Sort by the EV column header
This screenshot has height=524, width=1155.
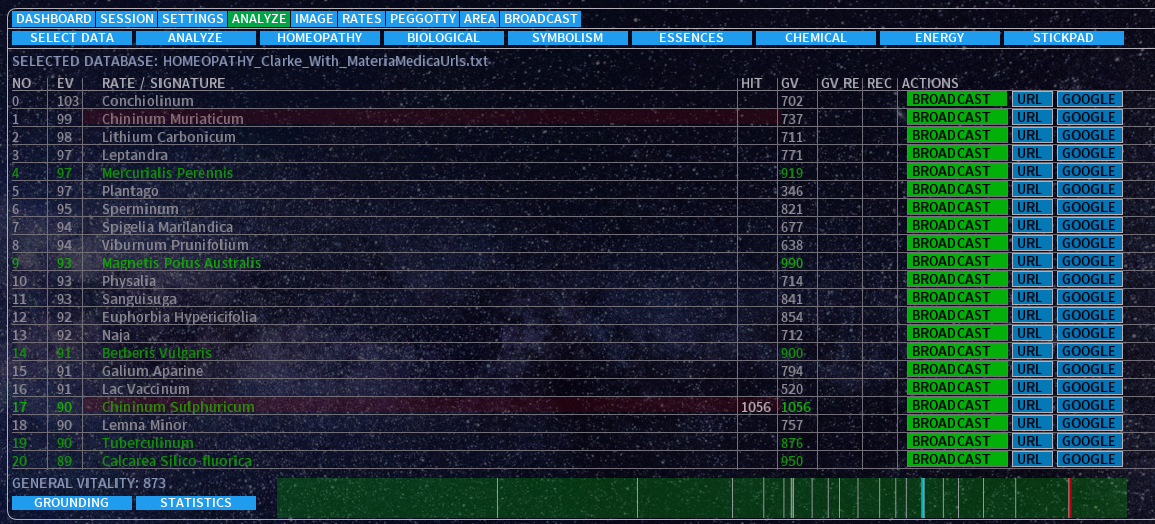pyautogui.click(x=65, y=83)
